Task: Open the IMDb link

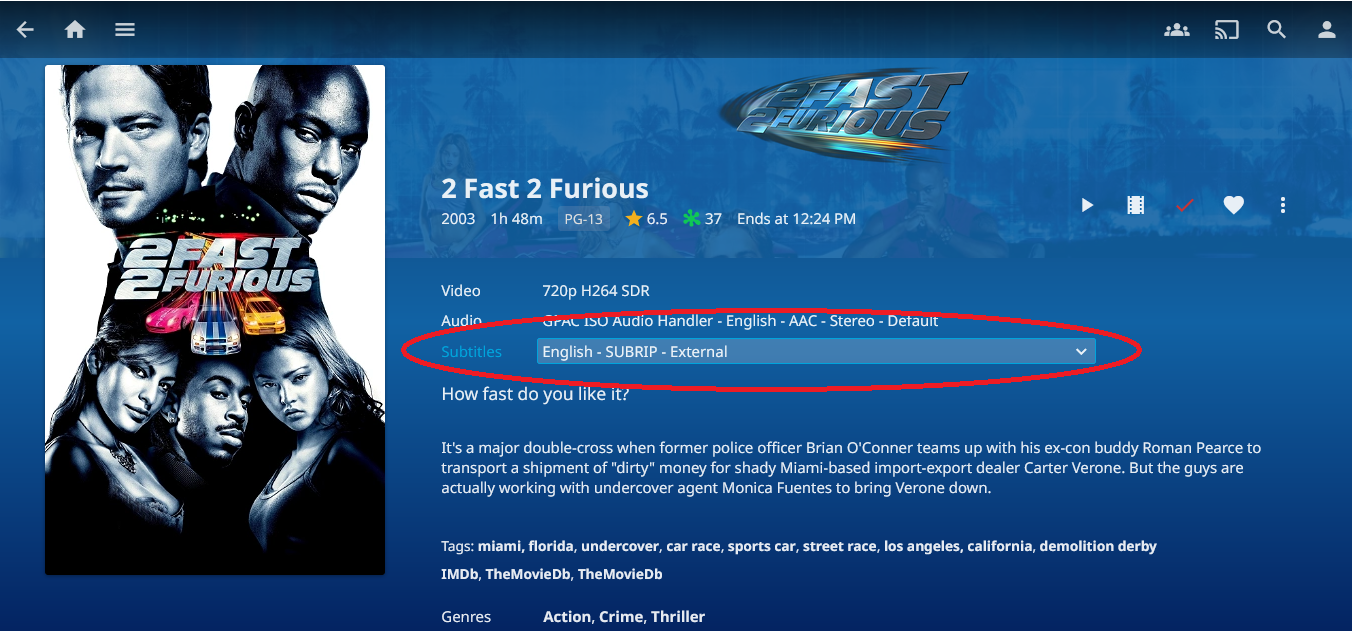Action: [x=460, y=574]
